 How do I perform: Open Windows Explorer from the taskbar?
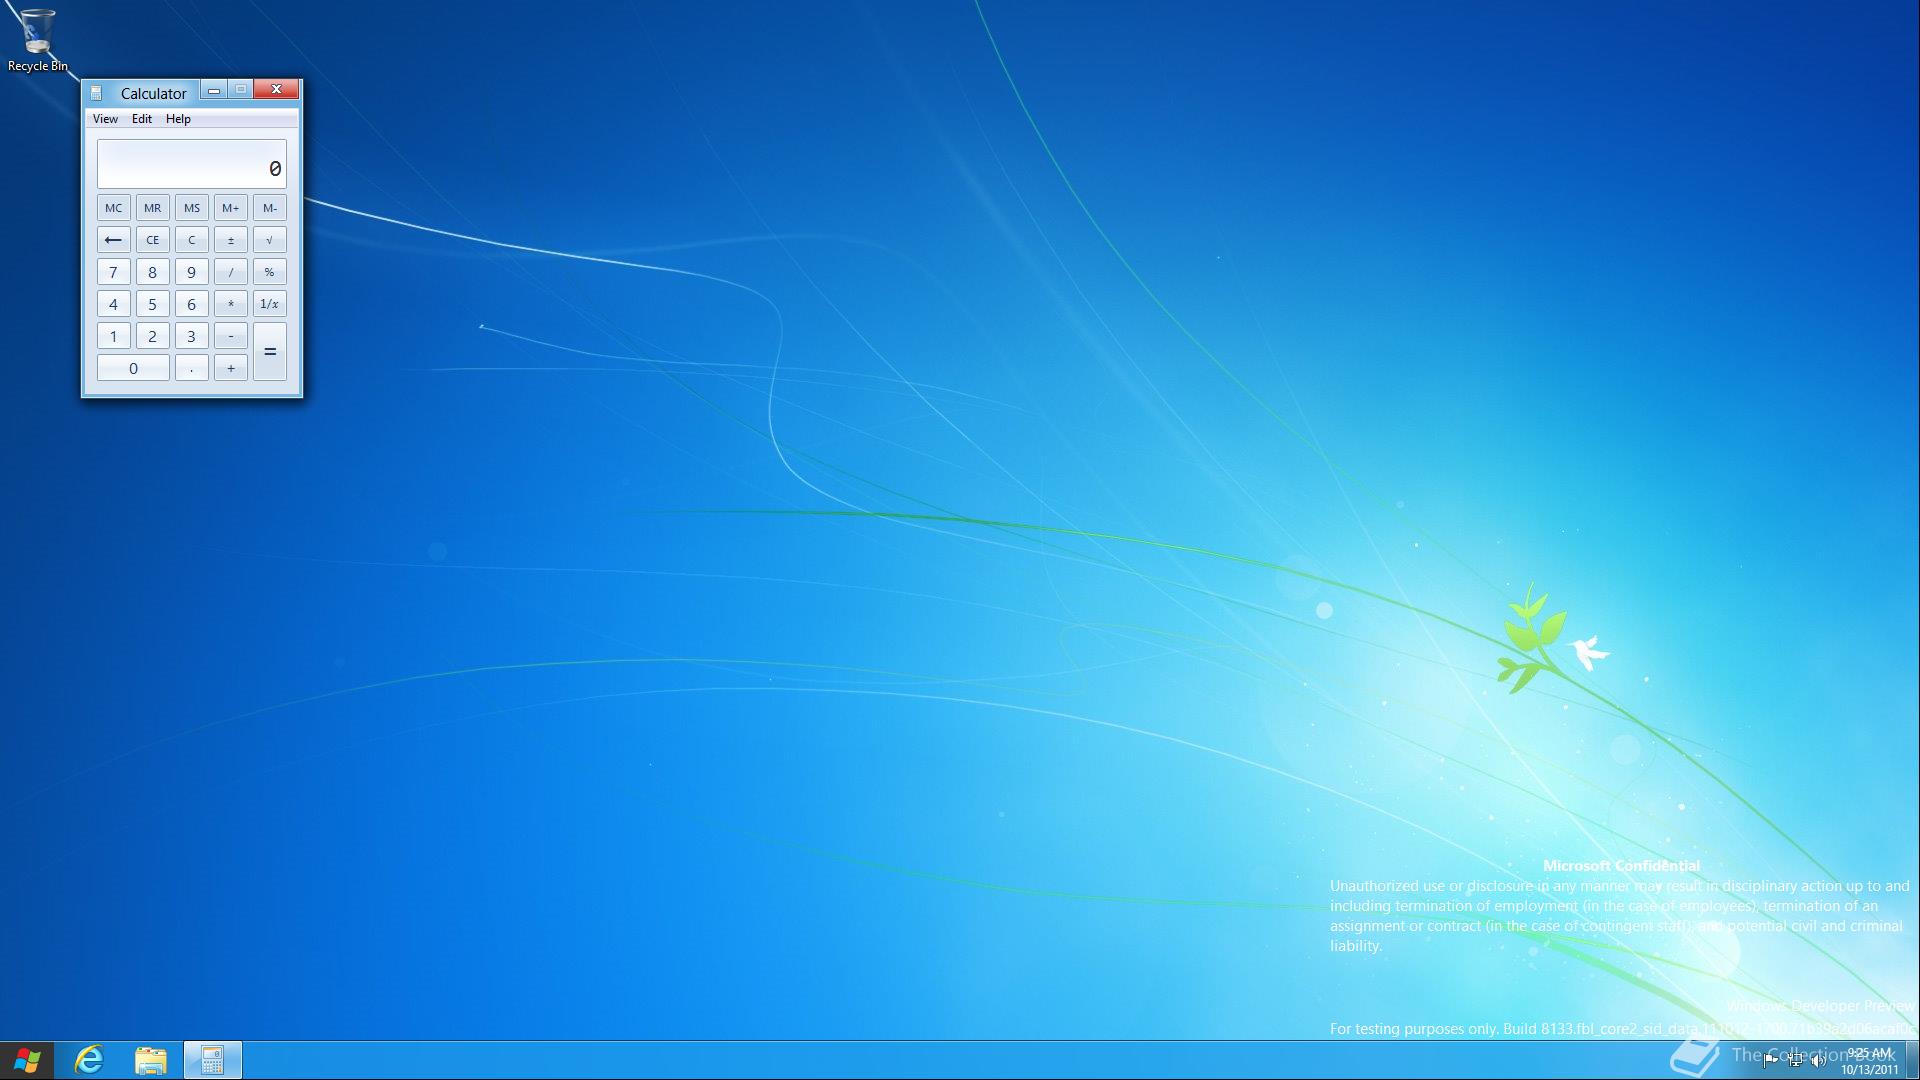pos(150,1060)
